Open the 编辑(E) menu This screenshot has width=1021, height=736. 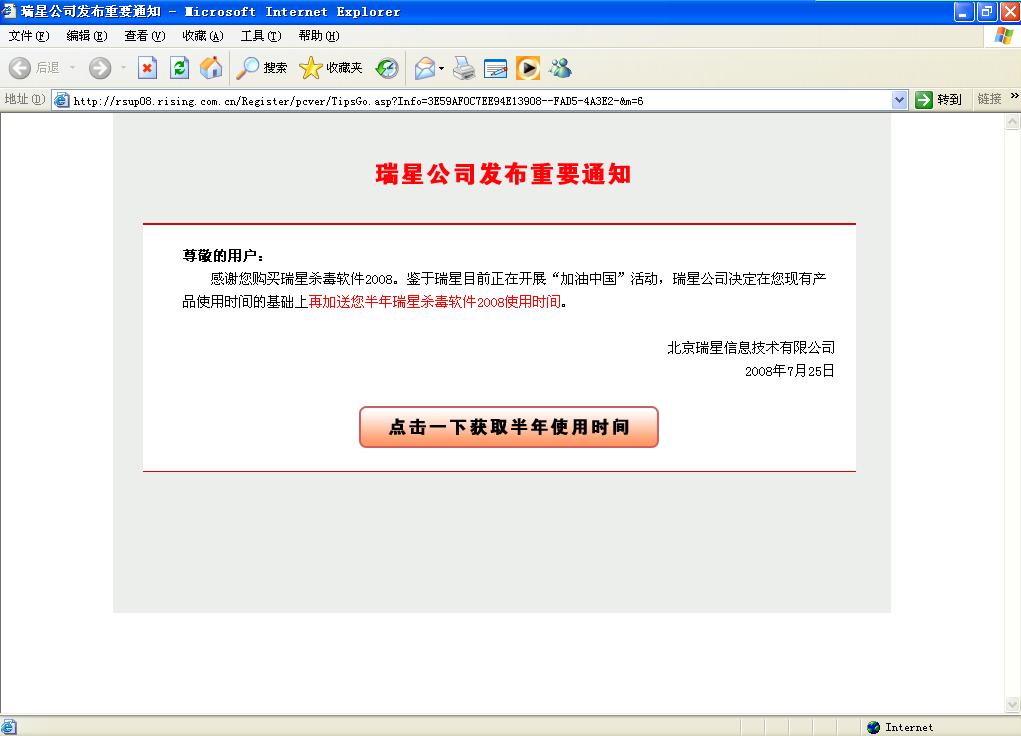pyautogui.click(x=87, y=36)
